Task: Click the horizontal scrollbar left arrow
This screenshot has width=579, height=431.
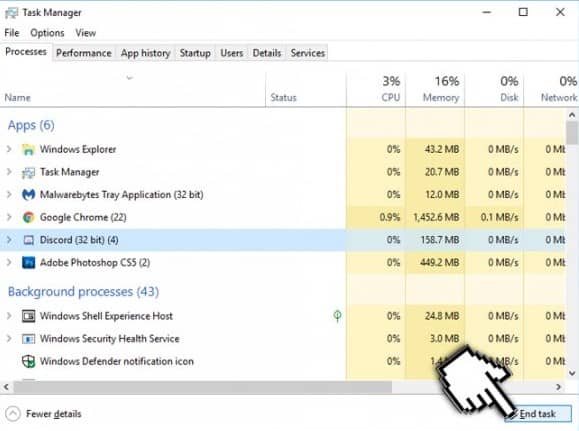Action: pyautogui.click(x=6, y=387)
